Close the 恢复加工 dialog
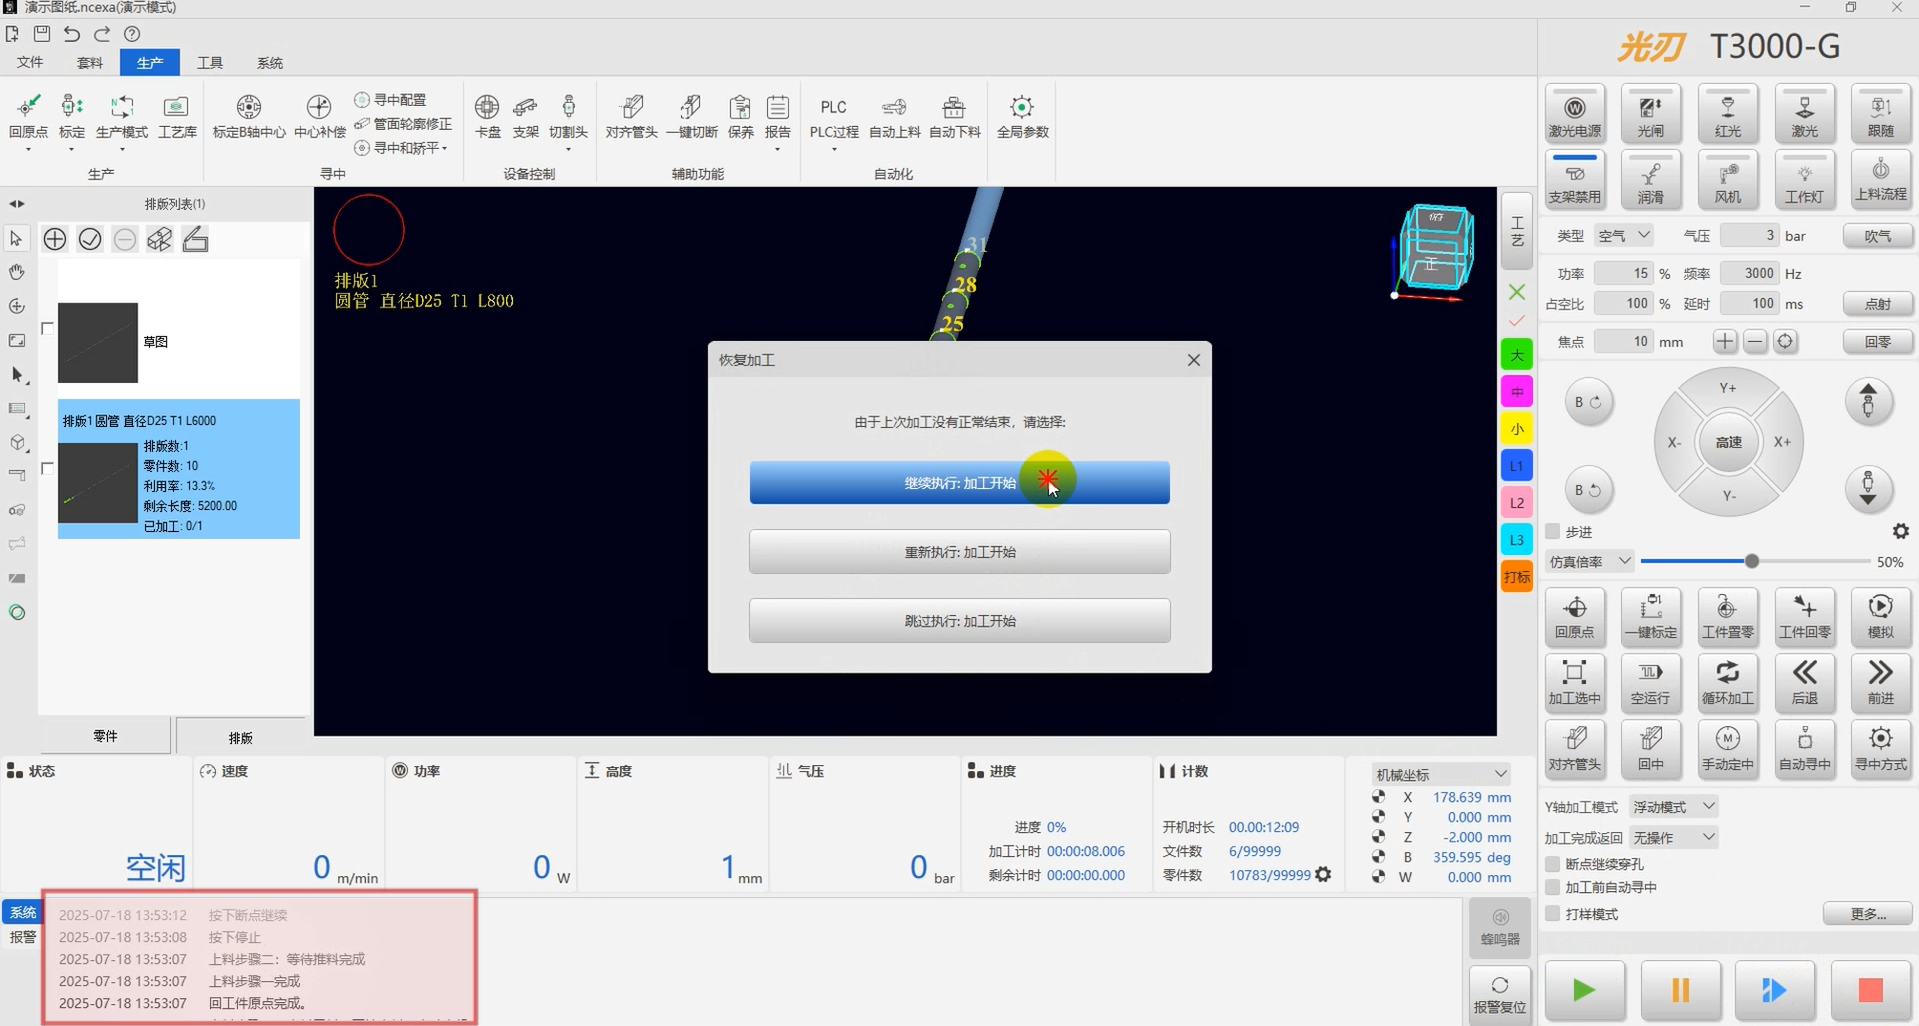Viewport: 1919px width, 1026px height. pos(1193,360)
